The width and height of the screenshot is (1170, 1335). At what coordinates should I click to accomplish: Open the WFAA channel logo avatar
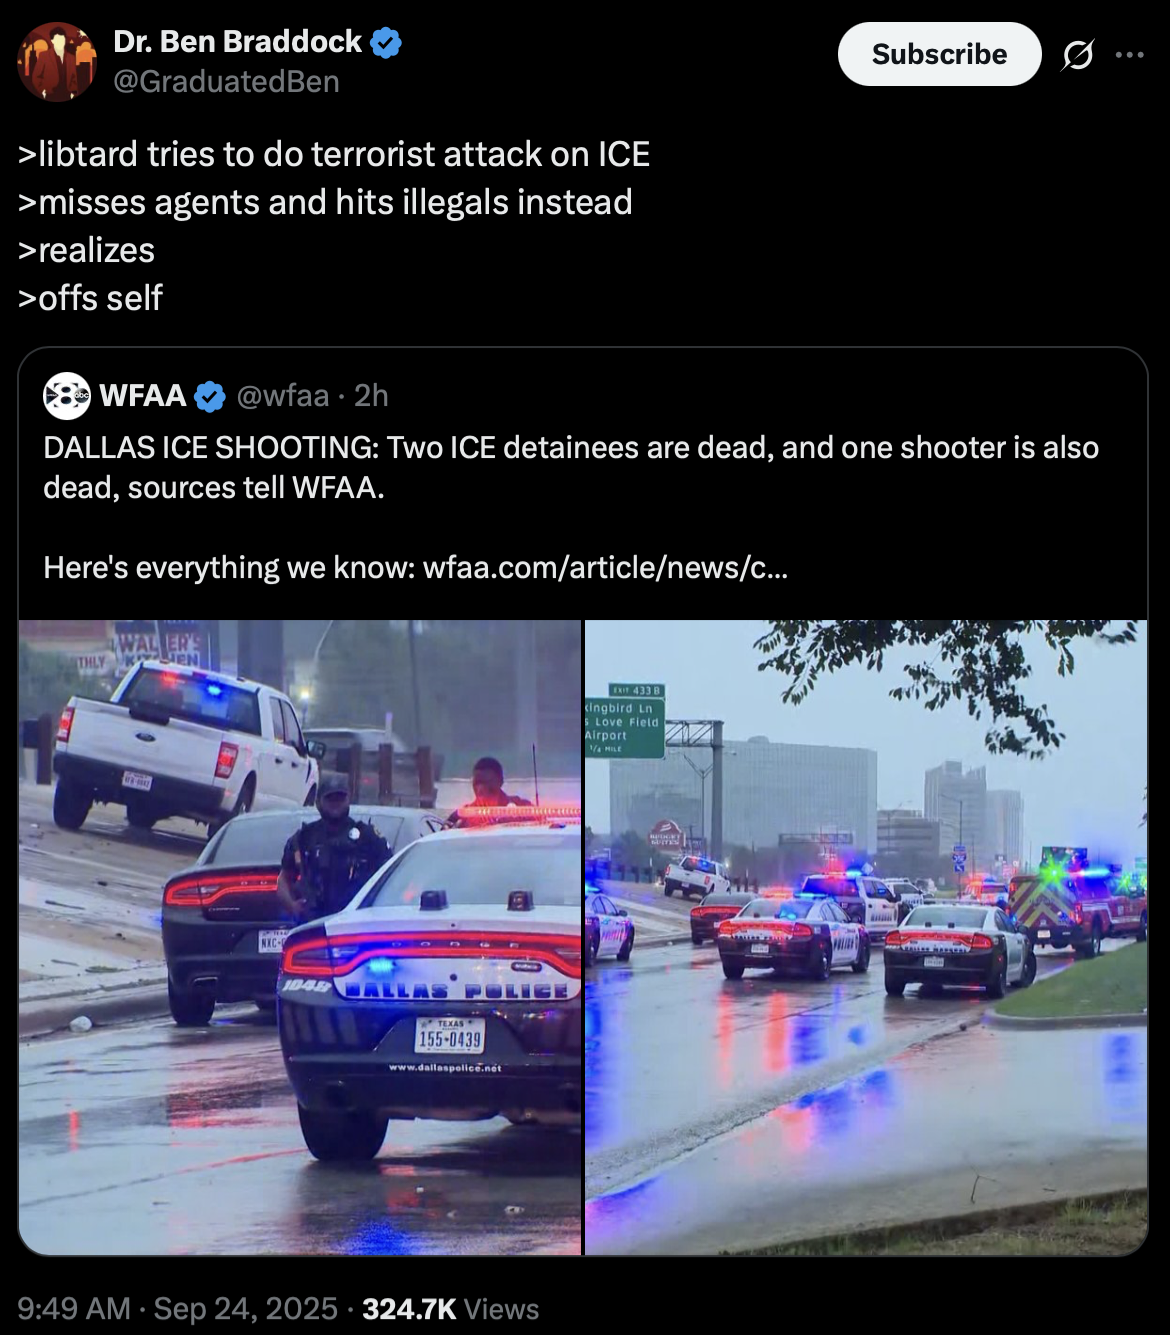(67, 396)
